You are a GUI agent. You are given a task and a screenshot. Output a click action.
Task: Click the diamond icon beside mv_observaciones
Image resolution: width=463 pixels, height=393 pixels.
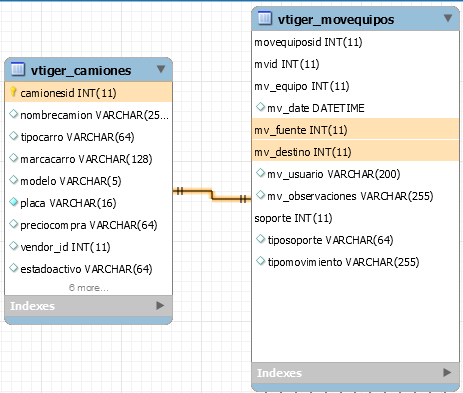tap(260, 195)
